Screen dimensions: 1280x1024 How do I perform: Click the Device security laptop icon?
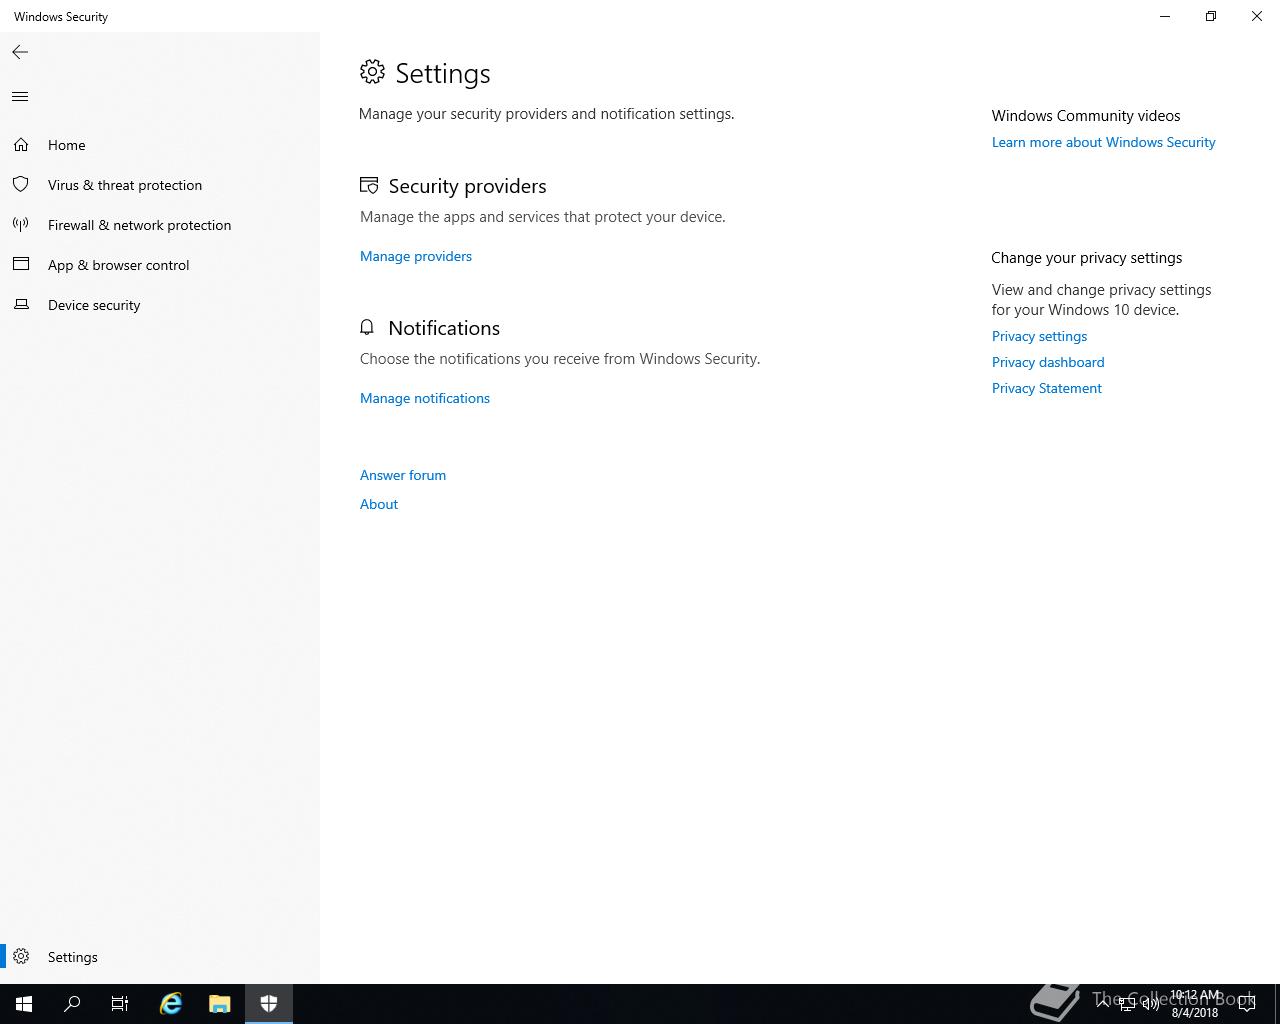pyautogui.click(x=21, y=305)
